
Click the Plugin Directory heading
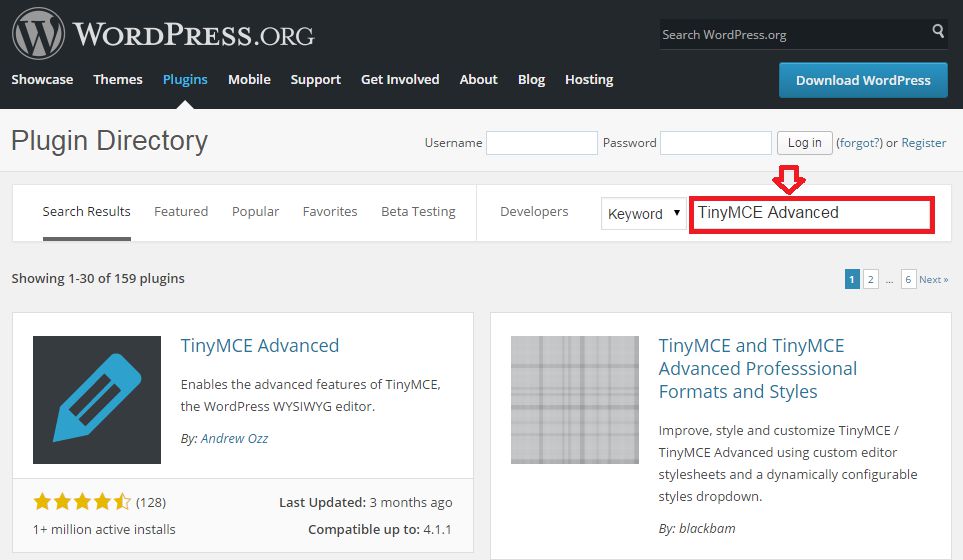tap(109, 141)
